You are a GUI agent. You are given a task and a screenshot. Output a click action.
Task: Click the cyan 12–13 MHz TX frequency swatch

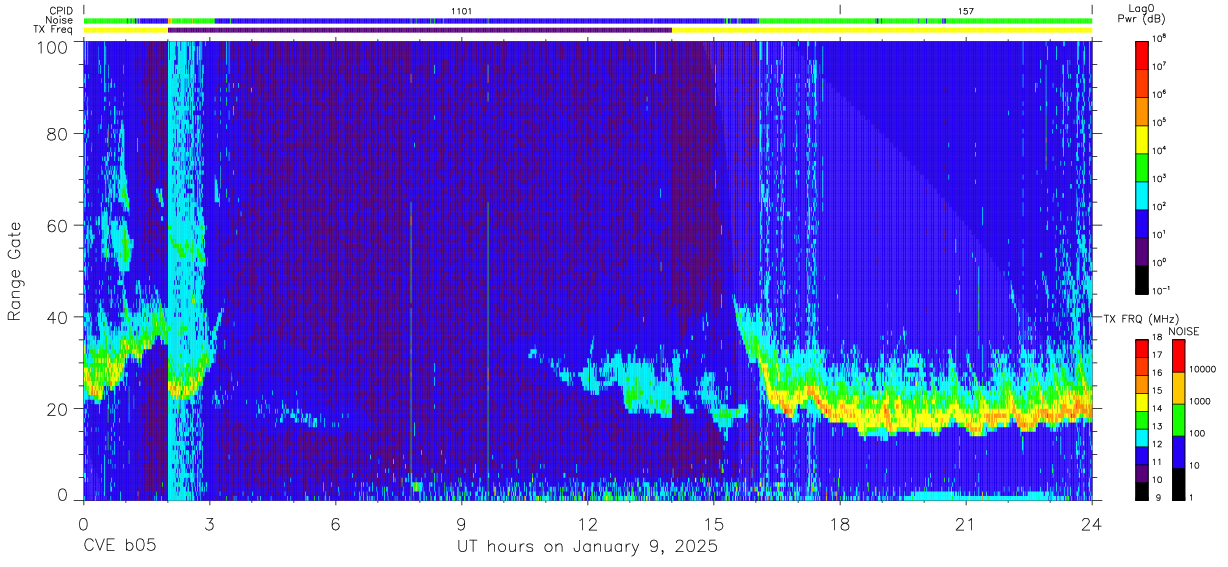[x=1143, y=437]
